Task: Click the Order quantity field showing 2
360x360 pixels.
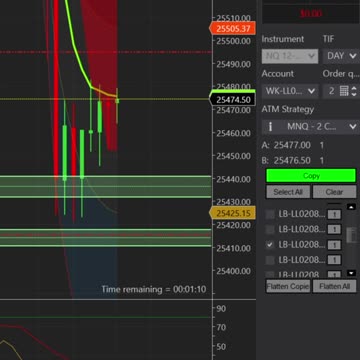Action: 332,91
